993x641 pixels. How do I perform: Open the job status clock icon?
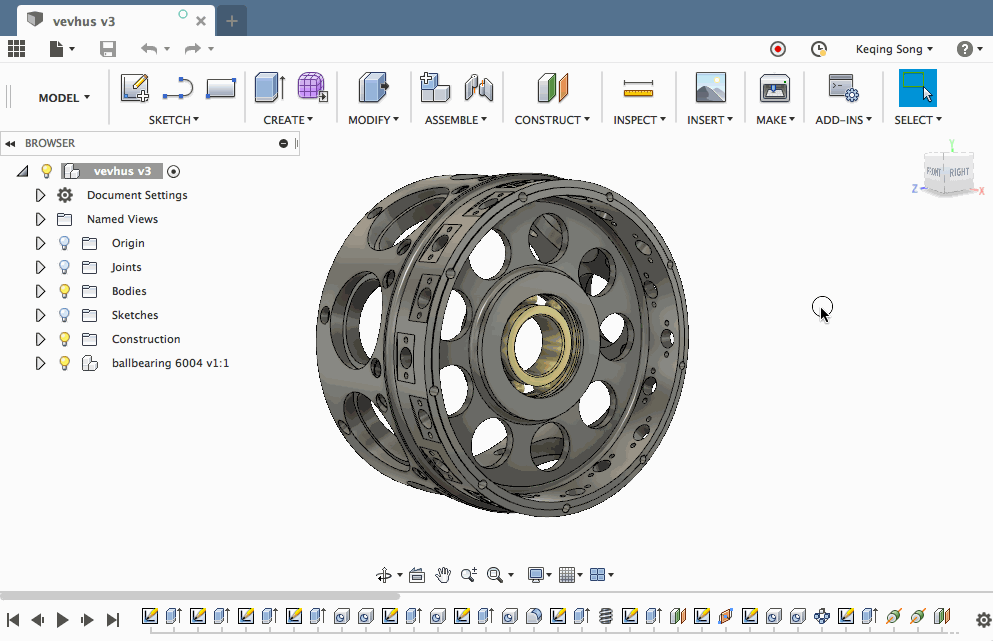(819, 49)
